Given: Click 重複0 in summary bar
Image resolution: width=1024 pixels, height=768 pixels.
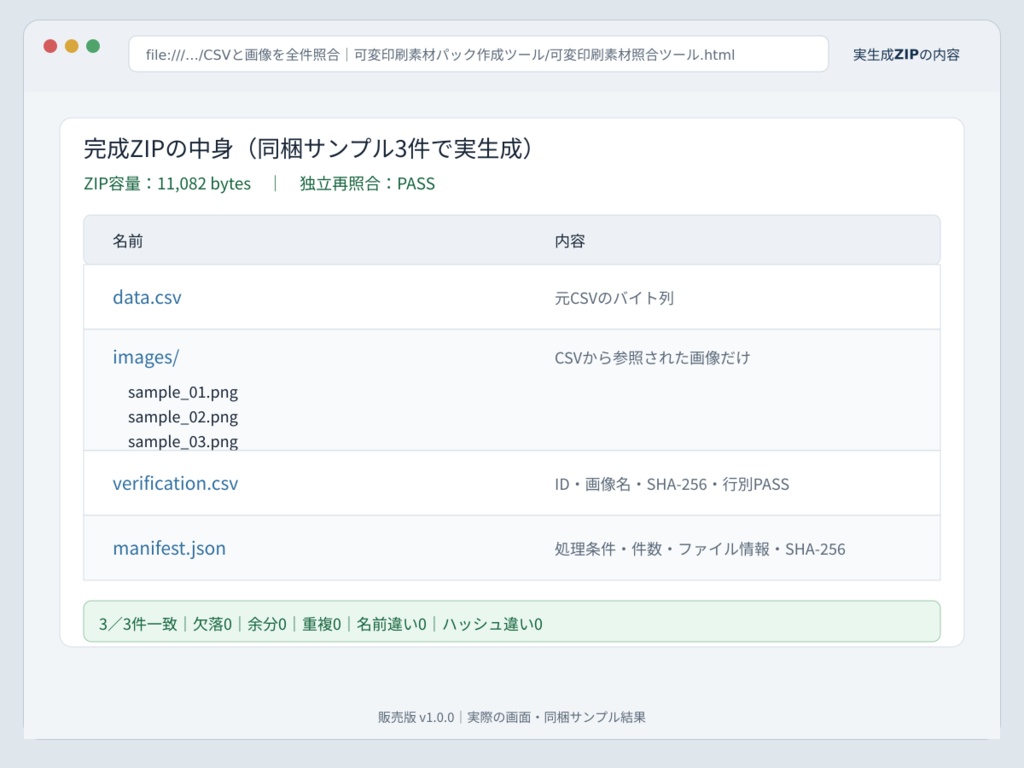Looking at the screenshot, I should click(x=321, y=624).
